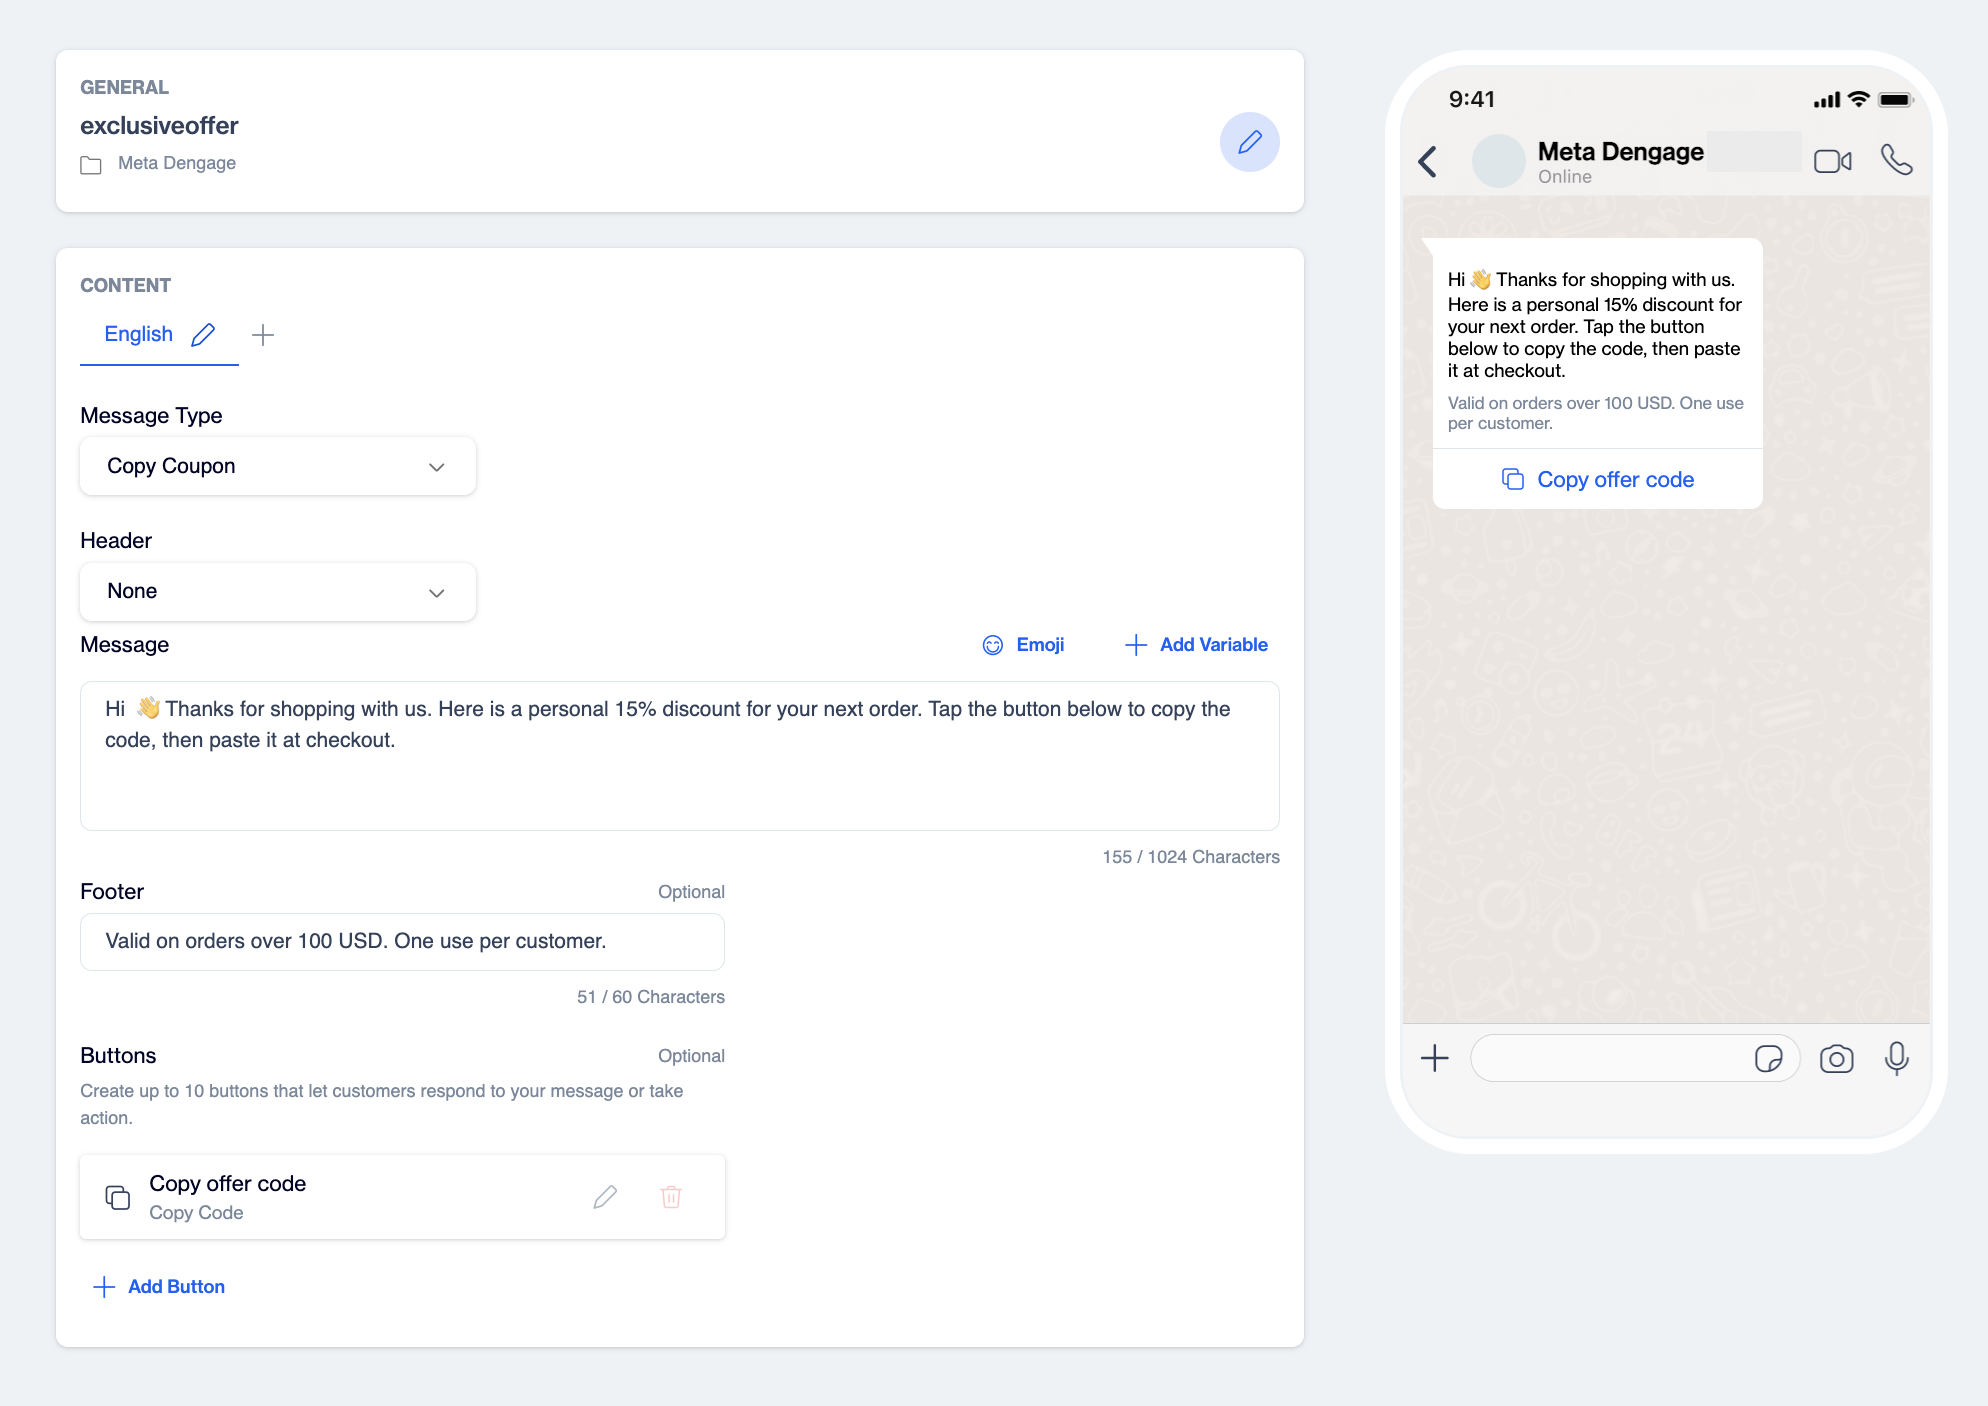Open the Message Type Copy Coupon dropdown
The width and height of the screenshot is (1988, 1406).
[278, 466]
